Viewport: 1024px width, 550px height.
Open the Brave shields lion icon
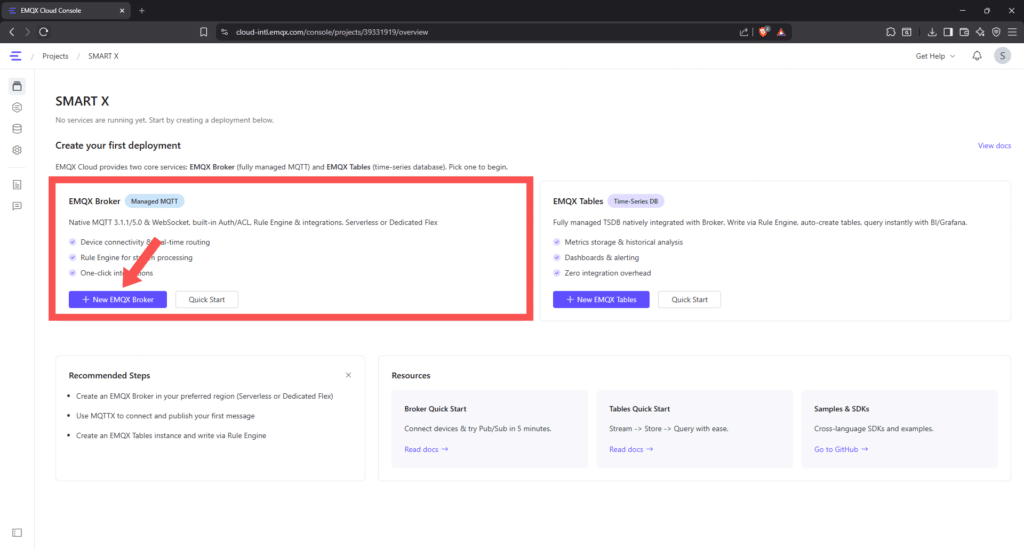763,32
